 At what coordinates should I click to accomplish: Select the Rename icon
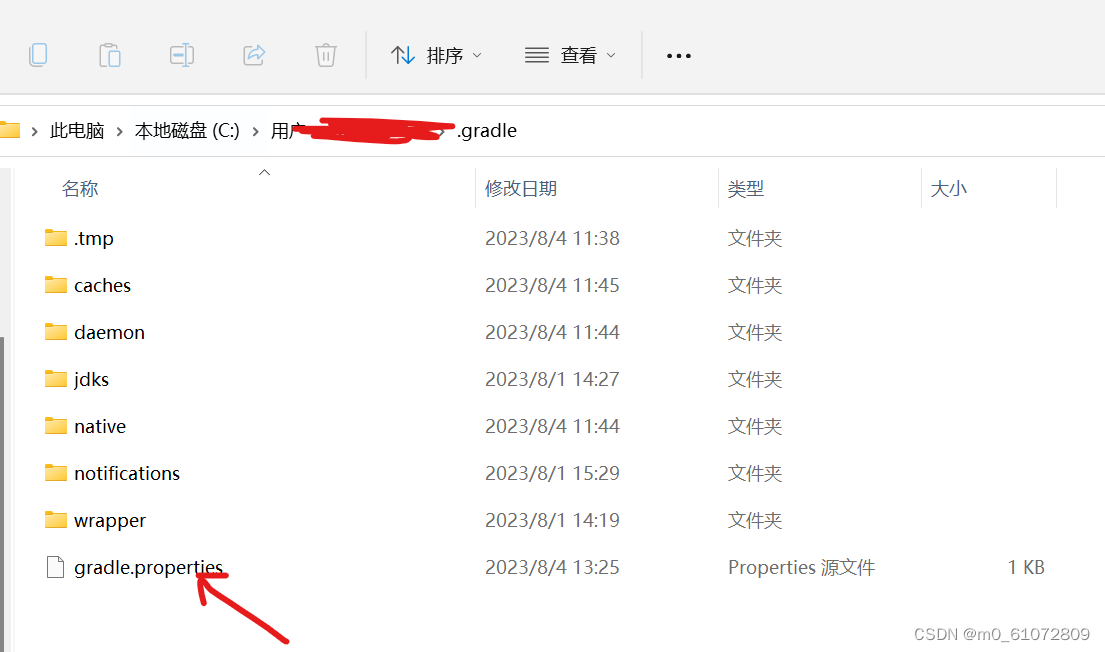click(182, 55)
